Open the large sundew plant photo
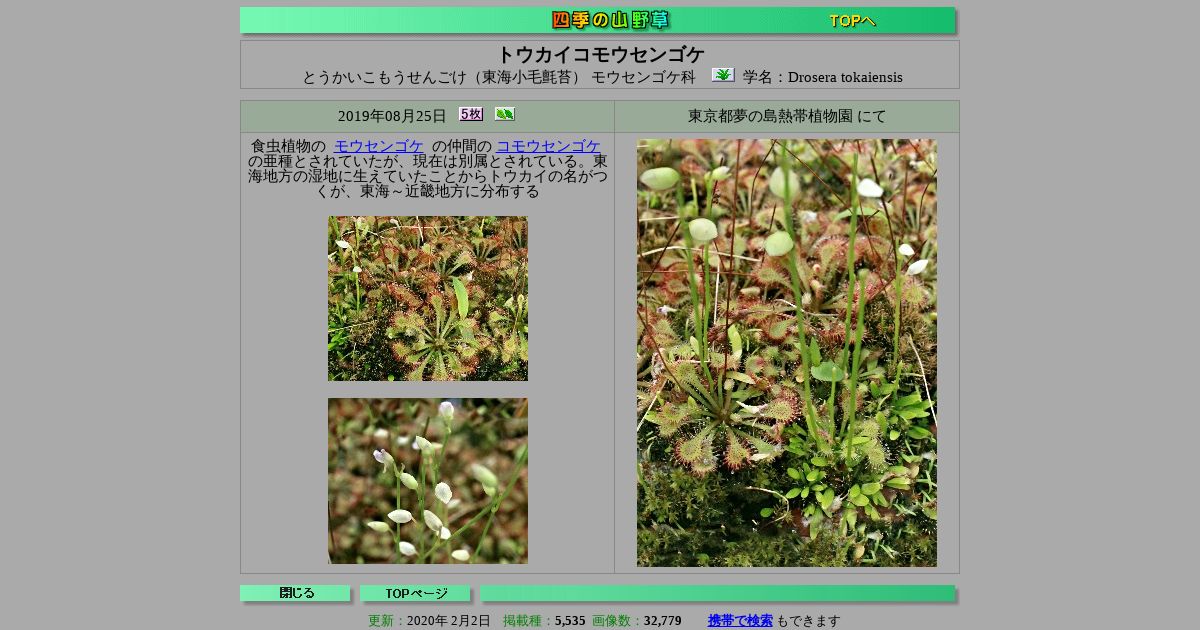 click(787, 353)
